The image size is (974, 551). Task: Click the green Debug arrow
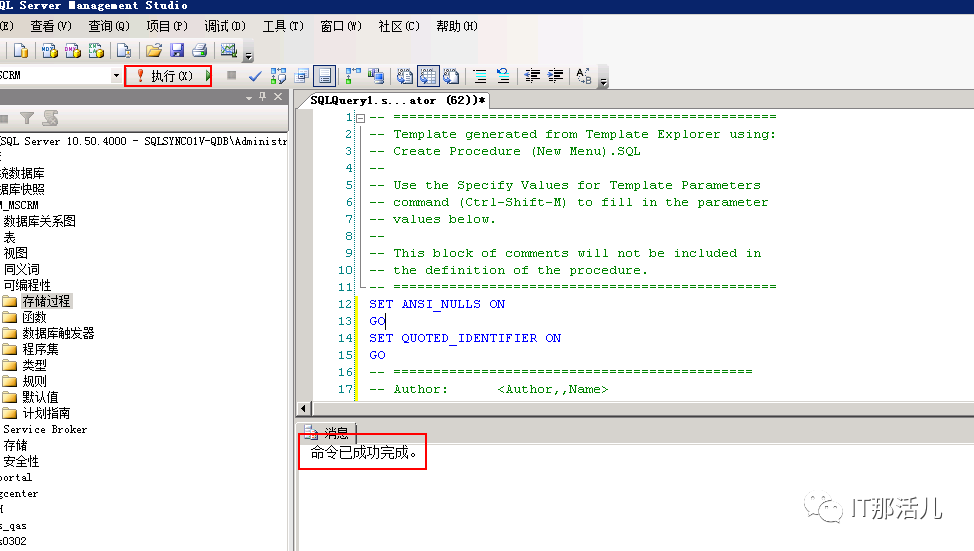(x=209, y=76)
